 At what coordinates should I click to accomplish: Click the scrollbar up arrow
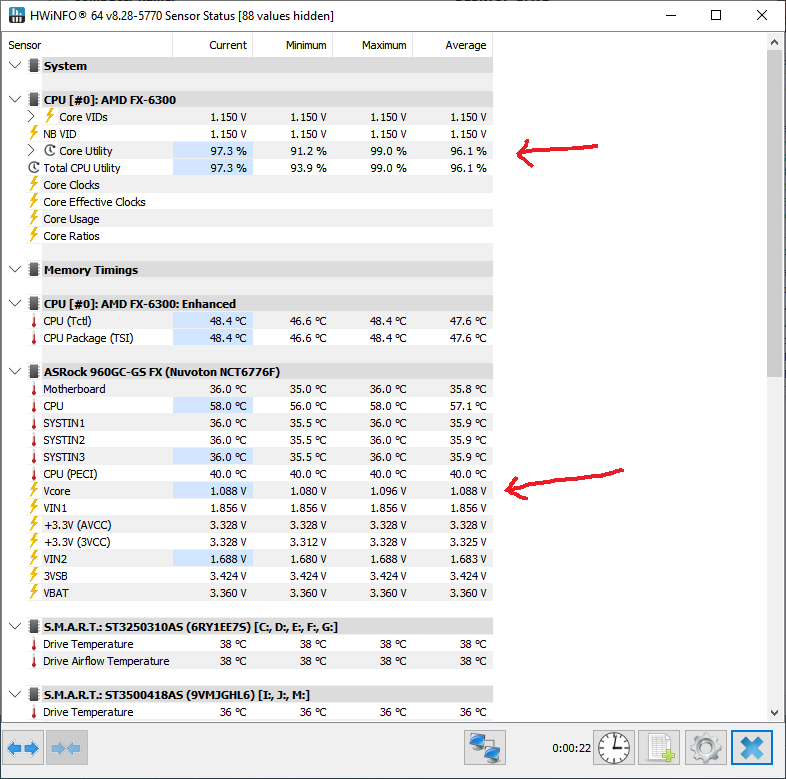tap(774, 43)
